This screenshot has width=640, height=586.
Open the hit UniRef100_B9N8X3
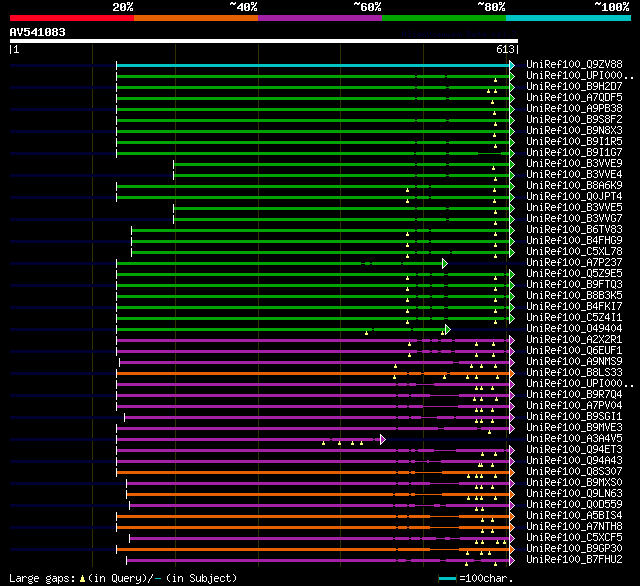tap(574, 131)
